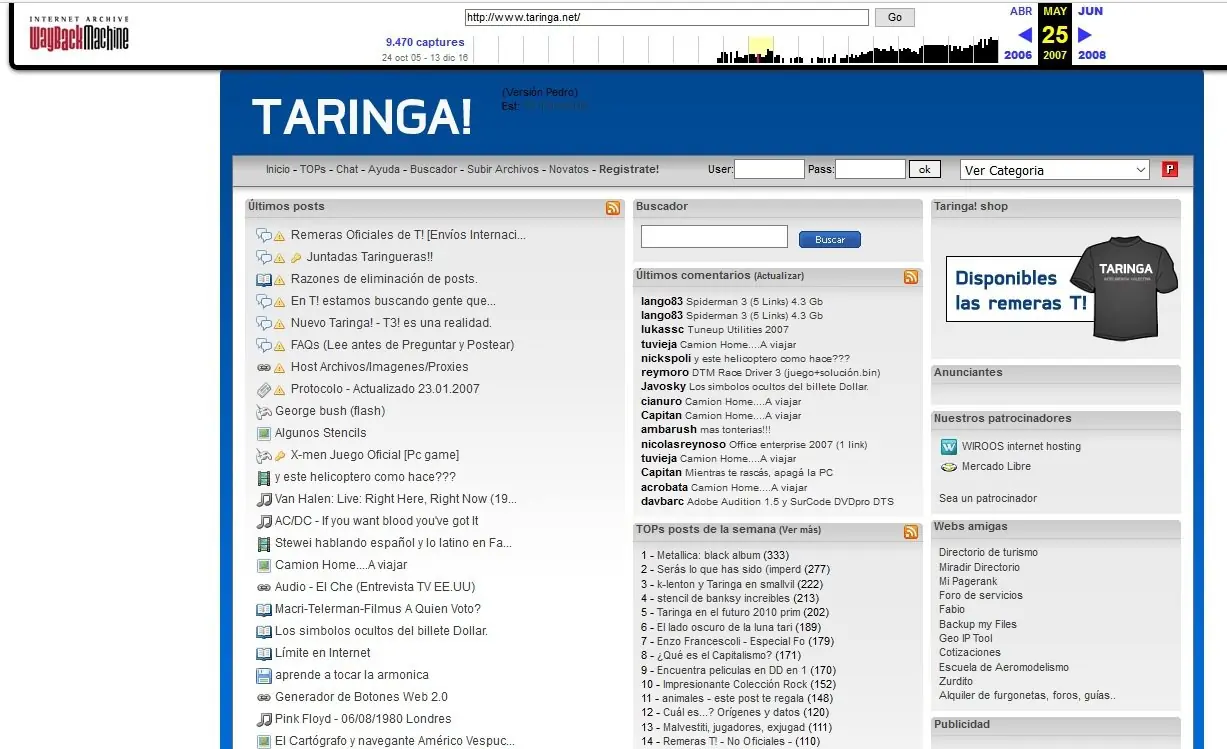Click the music icon beside Pink Floyd post

pyautogui.click(x=264, y=719)
